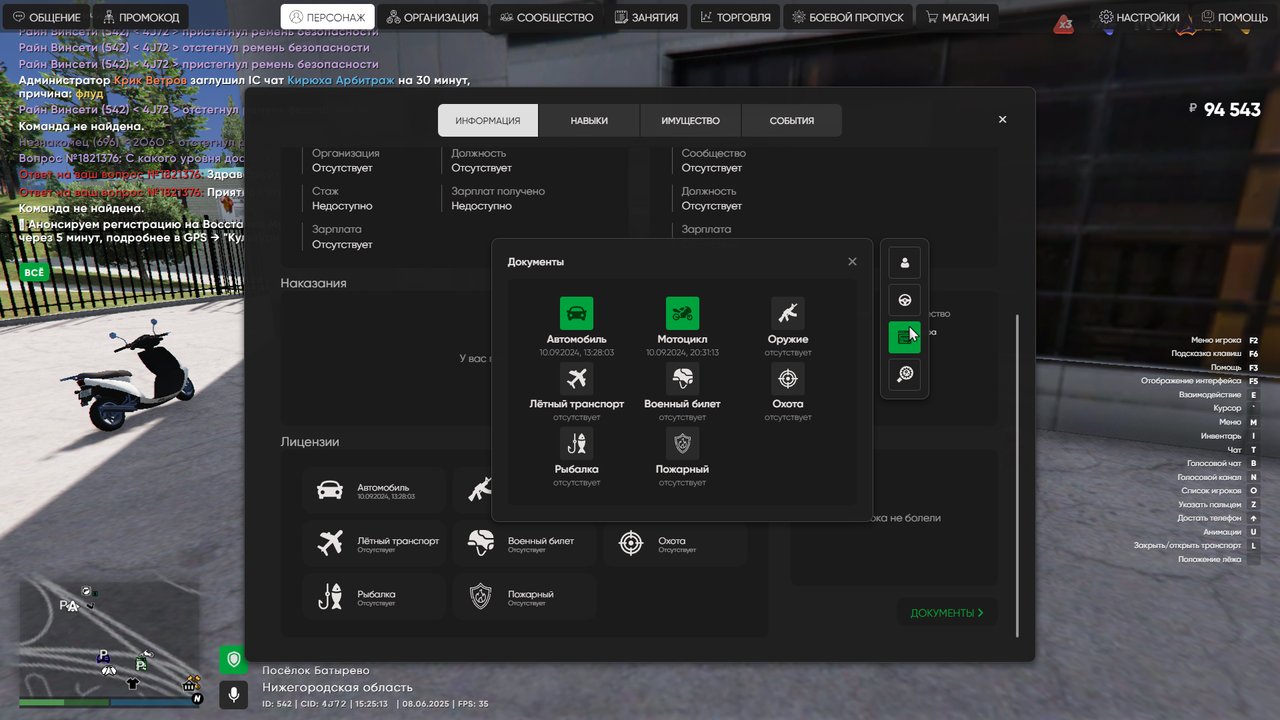Open the Рыбалка document in Документы popup
Image resolution: width=1280 pixels, height=720 pixels.
[576, 457]
